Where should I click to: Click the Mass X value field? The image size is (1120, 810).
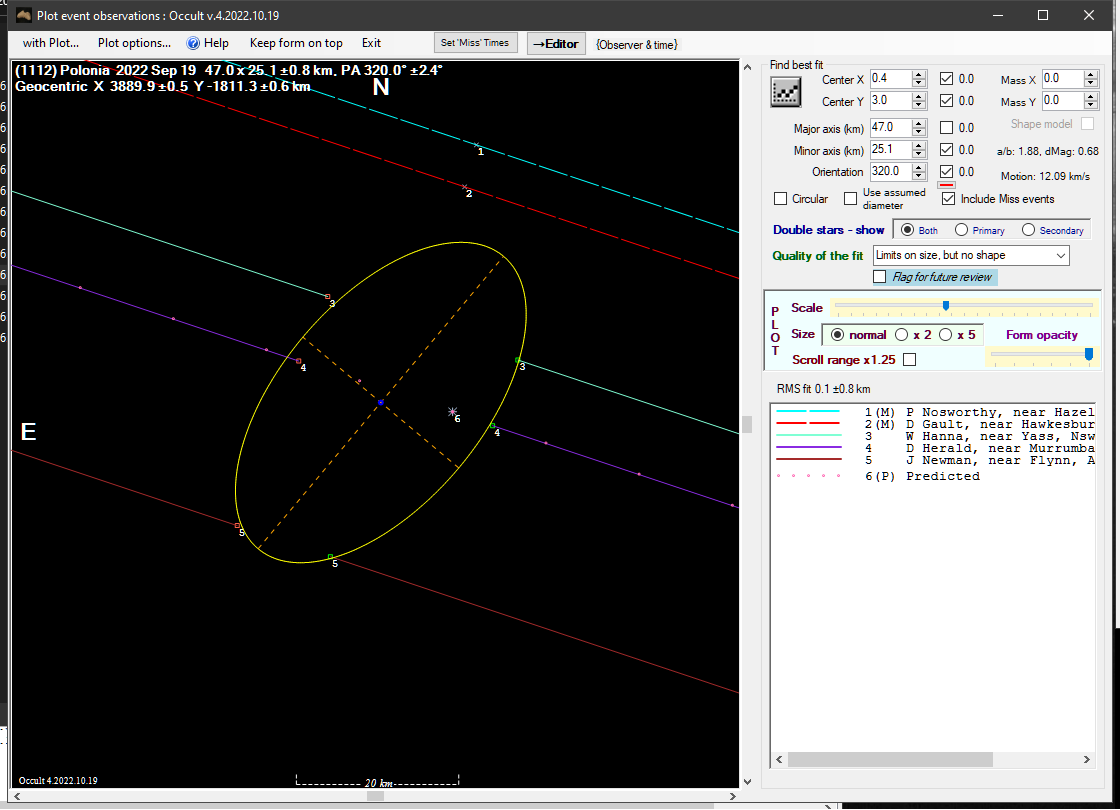[x=1062, y=79]
